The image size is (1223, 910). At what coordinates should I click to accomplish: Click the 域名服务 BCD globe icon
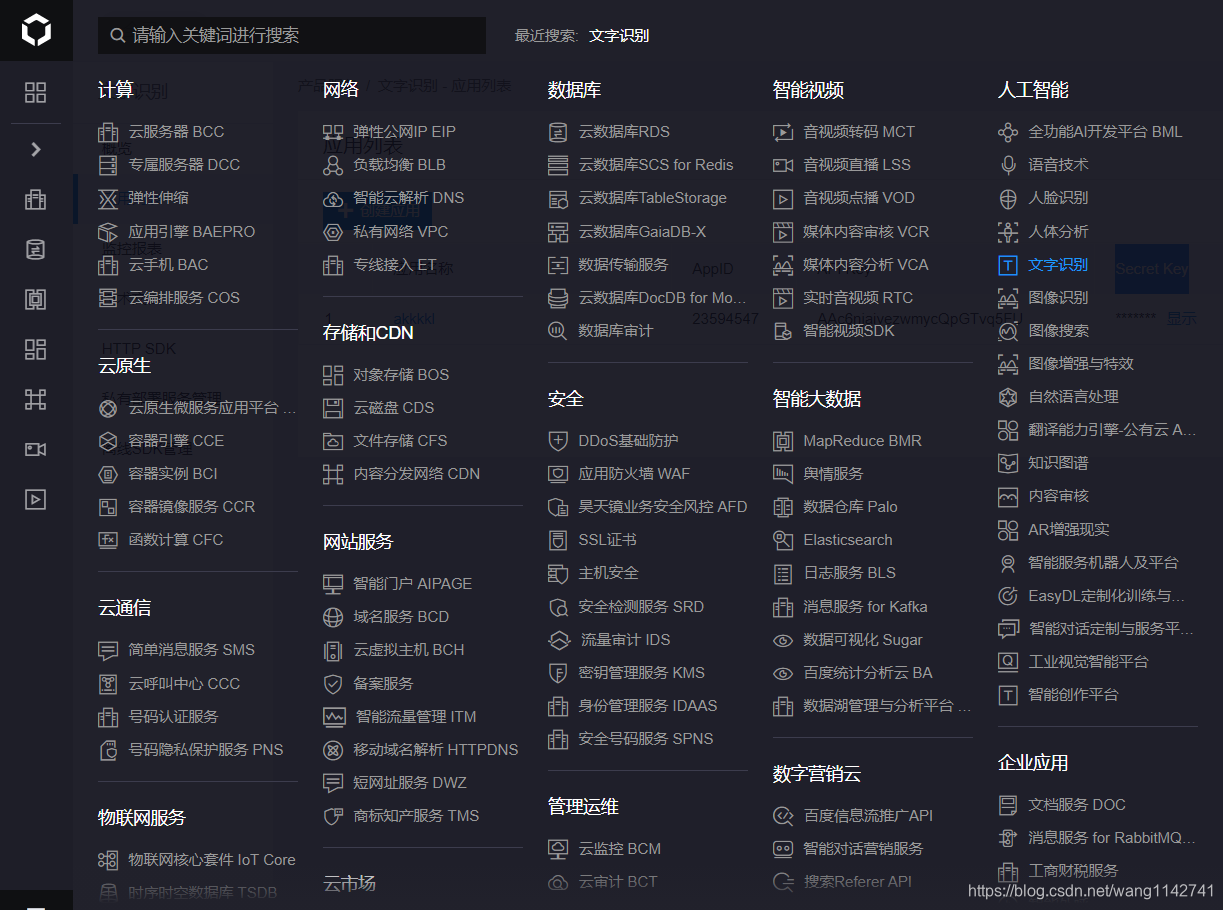[334, 617]
